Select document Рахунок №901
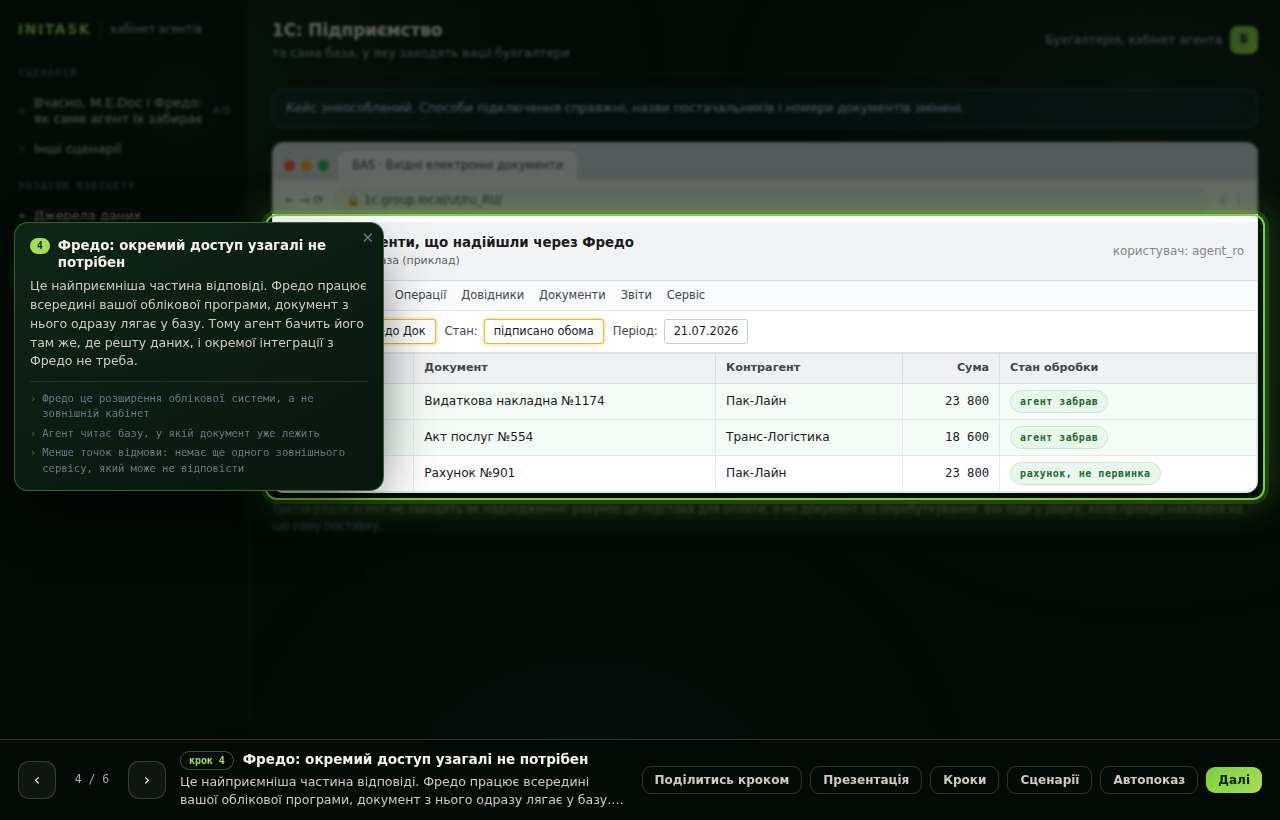Screen dimensions: 1280x820 (x=470, y=473)
